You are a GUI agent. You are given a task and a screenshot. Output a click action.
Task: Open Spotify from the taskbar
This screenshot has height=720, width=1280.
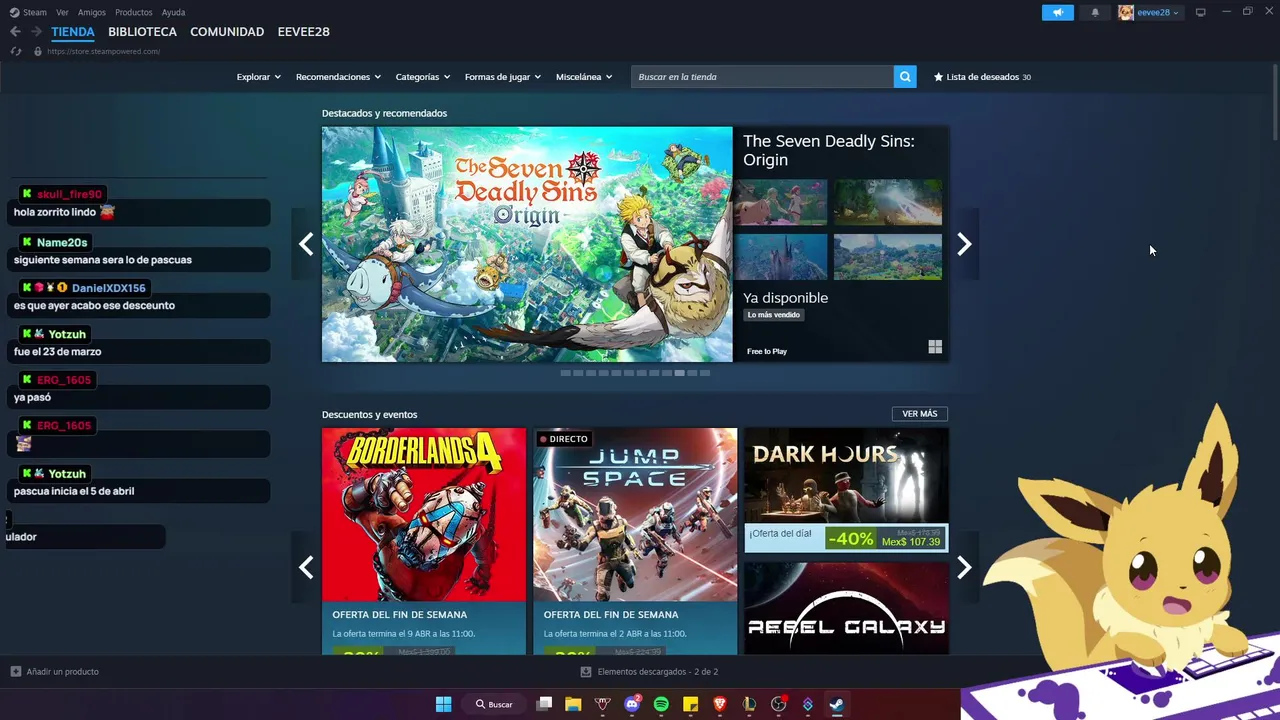[661, 704]
